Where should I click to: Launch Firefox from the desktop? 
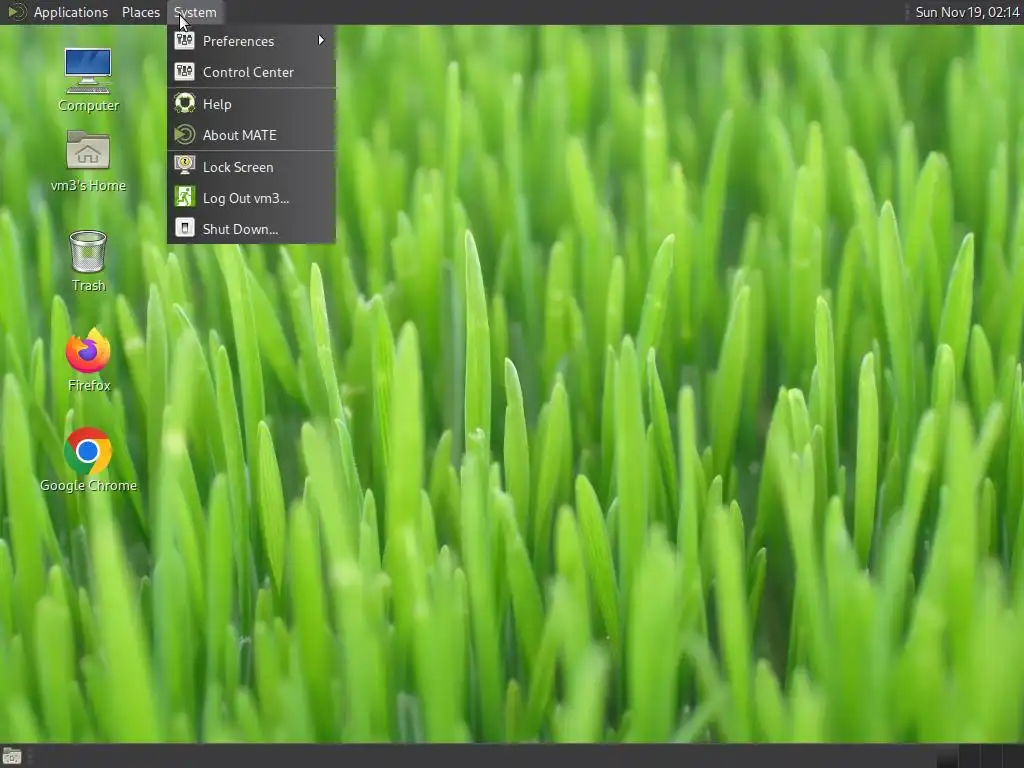[x=88, y=351]
